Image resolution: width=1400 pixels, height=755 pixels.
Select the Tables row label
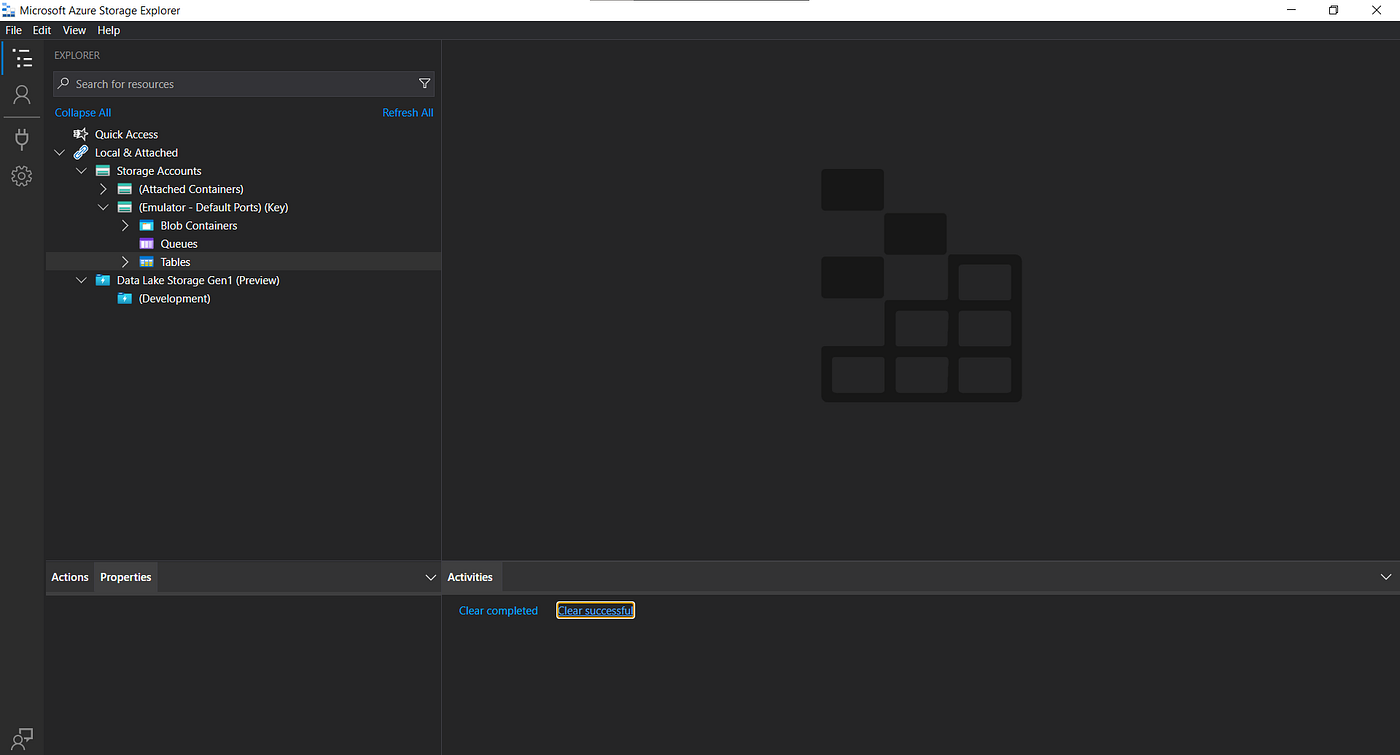click(x=175, y=262)
